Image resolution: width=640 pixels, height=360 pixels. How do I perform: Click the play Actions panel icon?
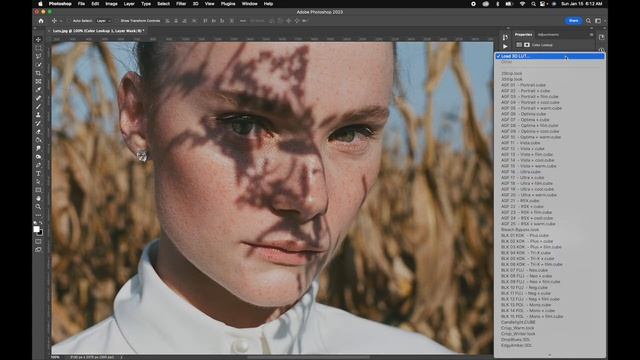[x=505, y=46]
